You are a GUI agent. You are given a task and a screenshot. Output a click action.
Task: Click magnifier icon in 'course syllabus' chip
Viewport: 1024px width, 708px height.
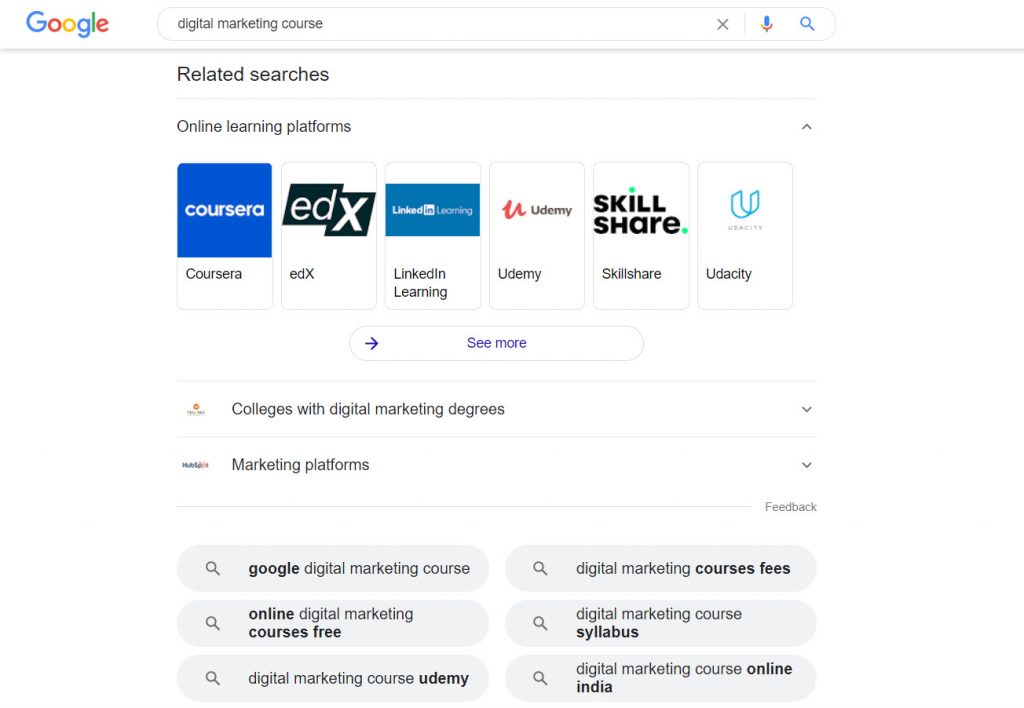click(540, 623)
